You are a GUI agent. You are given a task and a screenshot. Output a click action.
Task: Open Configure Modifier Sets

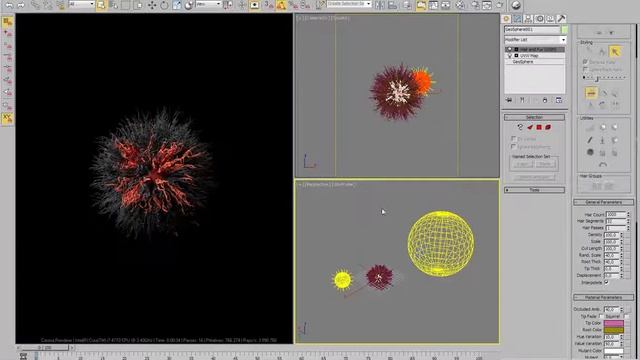click(x=559, y=100)
